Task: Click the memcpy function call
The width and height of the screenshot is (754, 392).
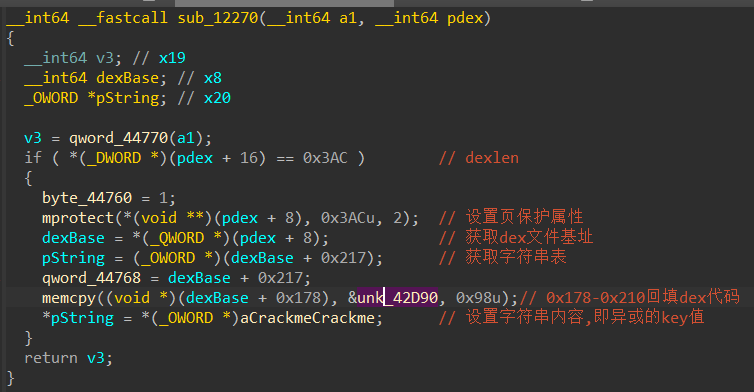Action: [x=69, y=298]
